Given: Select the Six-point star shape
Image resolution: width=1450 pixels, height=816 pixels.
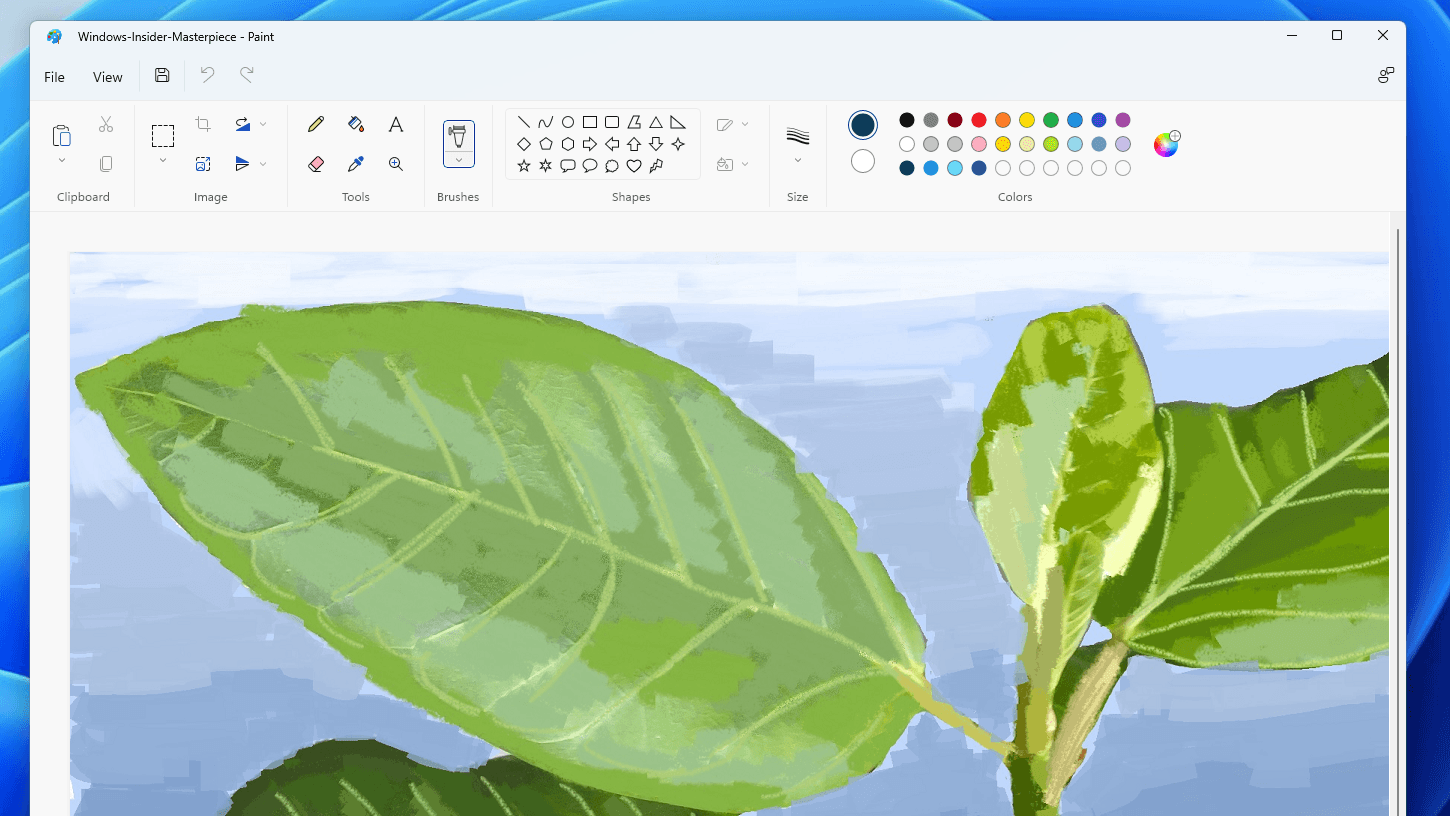Looking at the screenshot, I should (x=546, y=166).
